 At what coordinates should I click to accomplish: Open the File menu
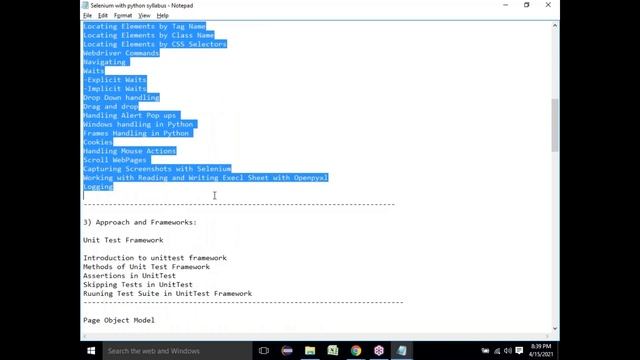[87, 16]
